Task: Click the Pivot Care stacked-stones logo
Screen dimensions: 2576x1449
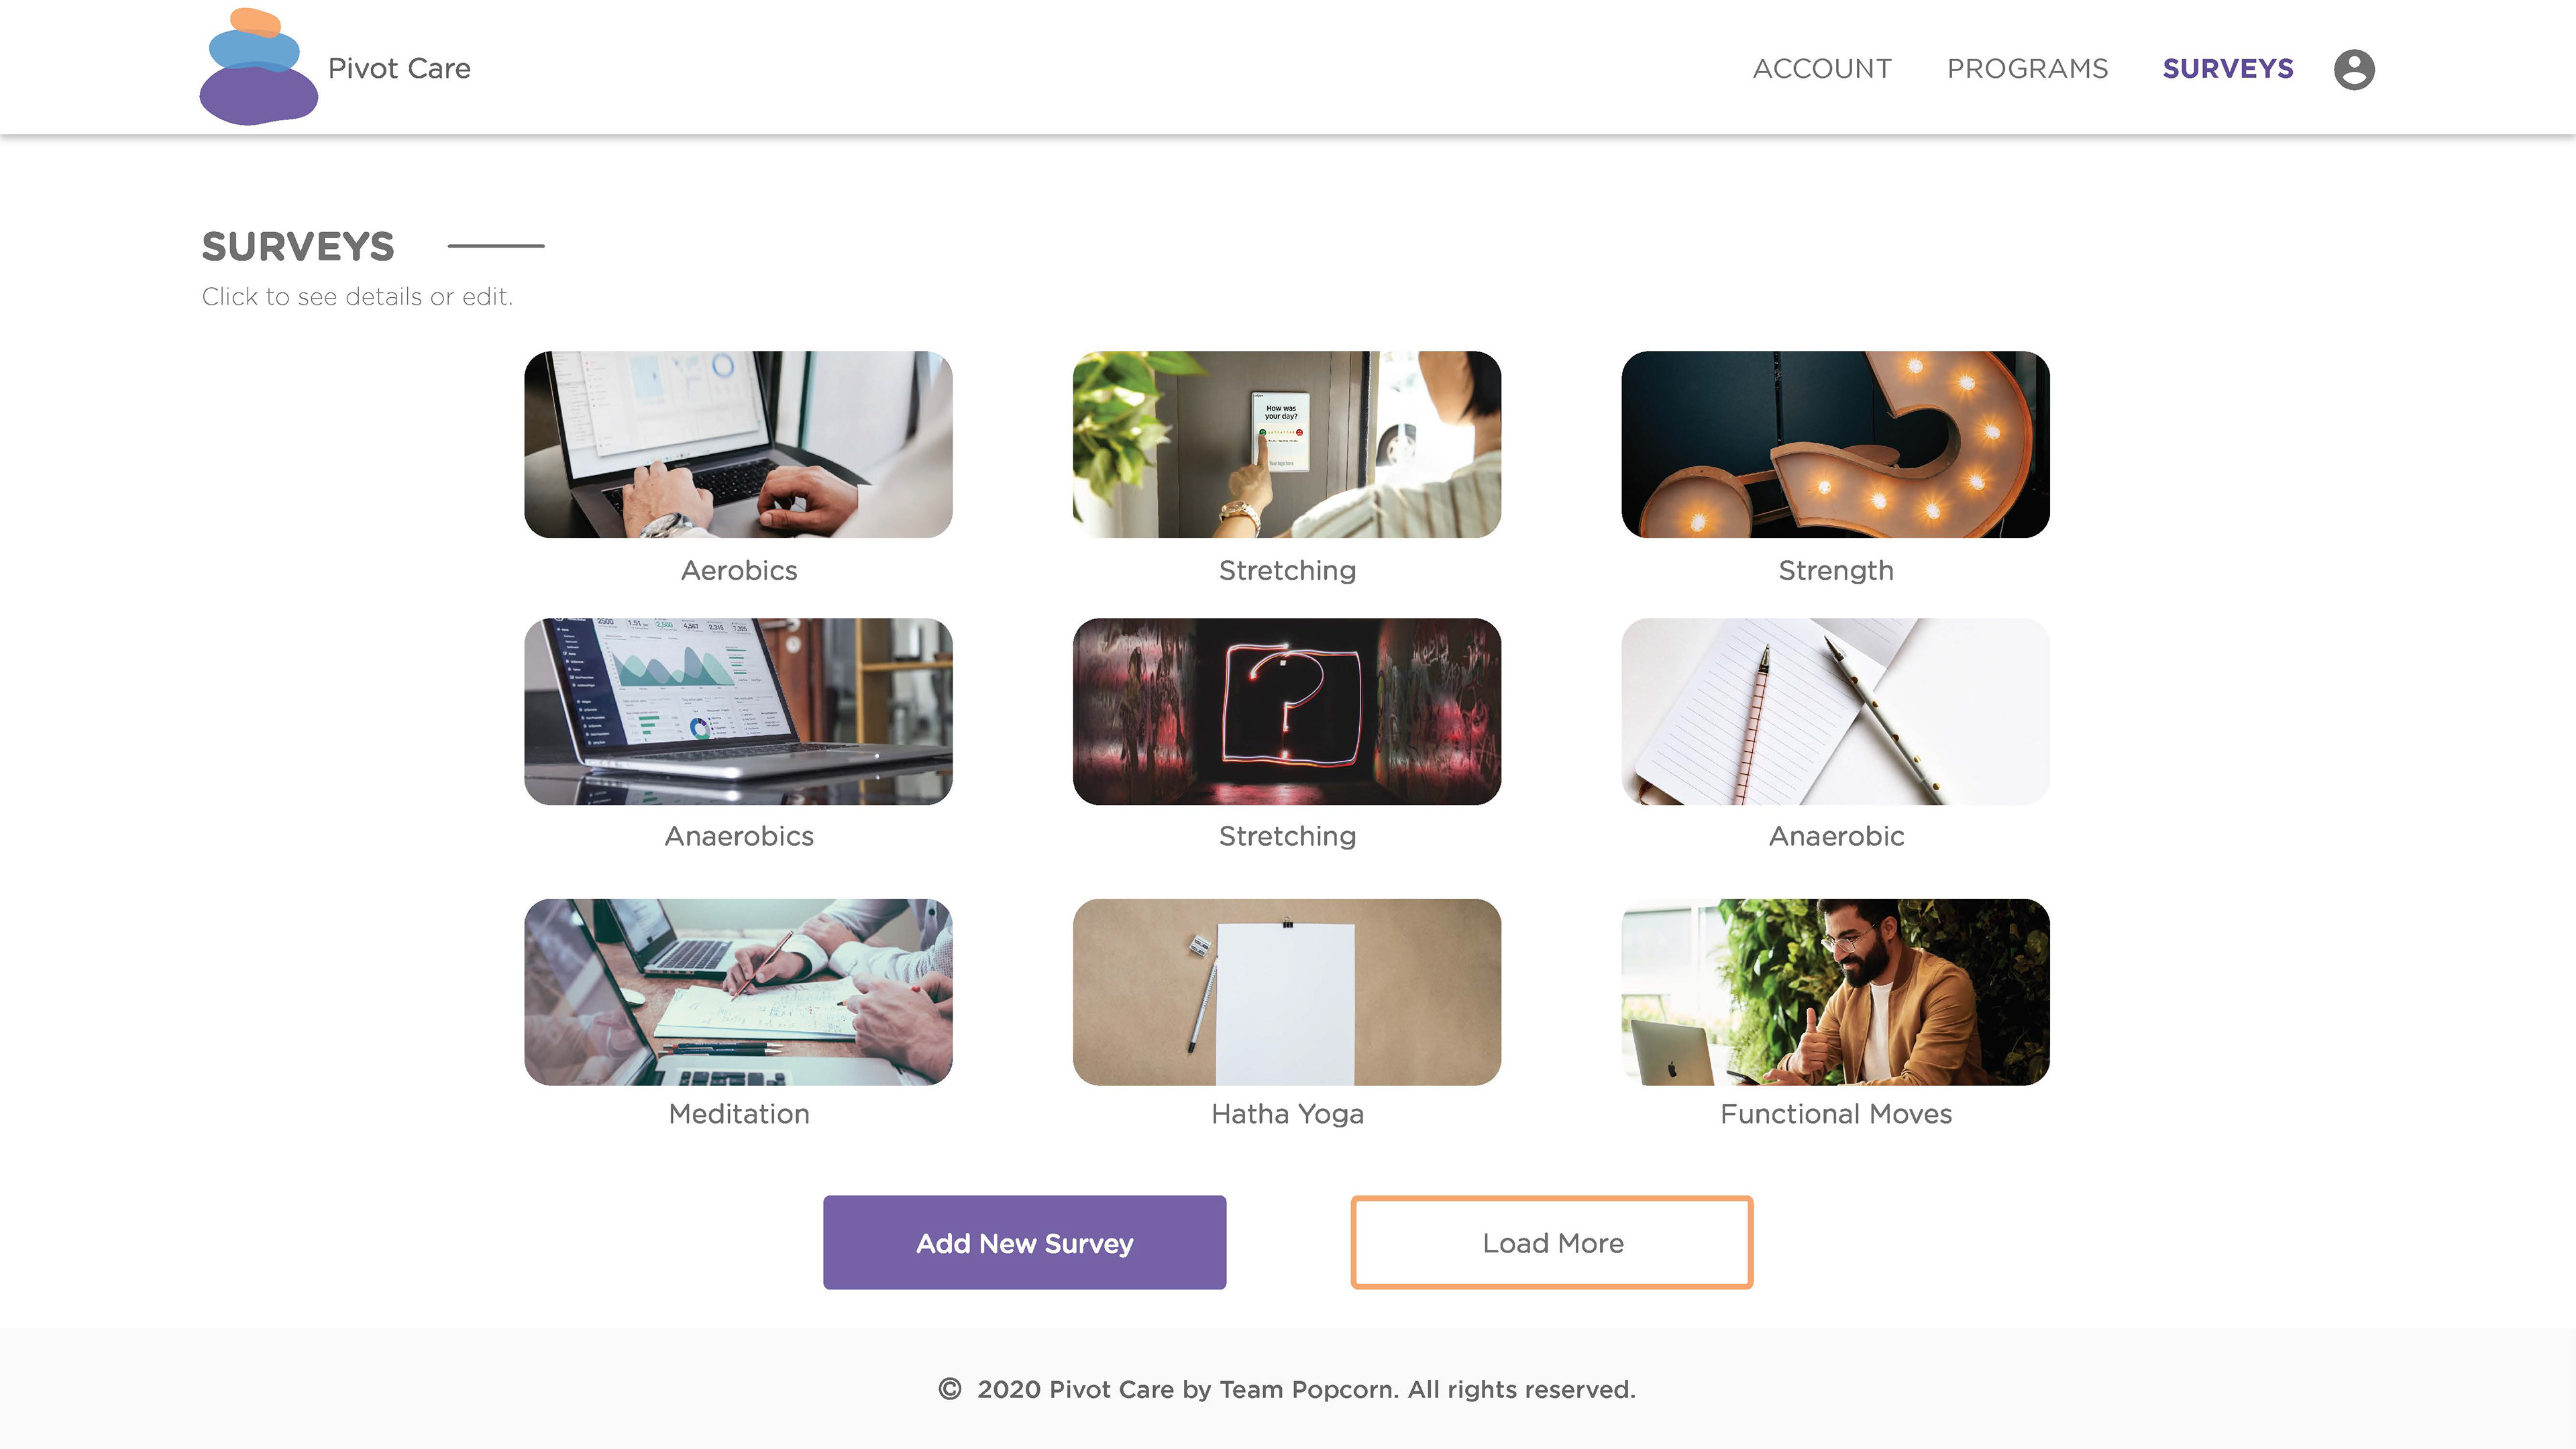Action: click(258, 66)
